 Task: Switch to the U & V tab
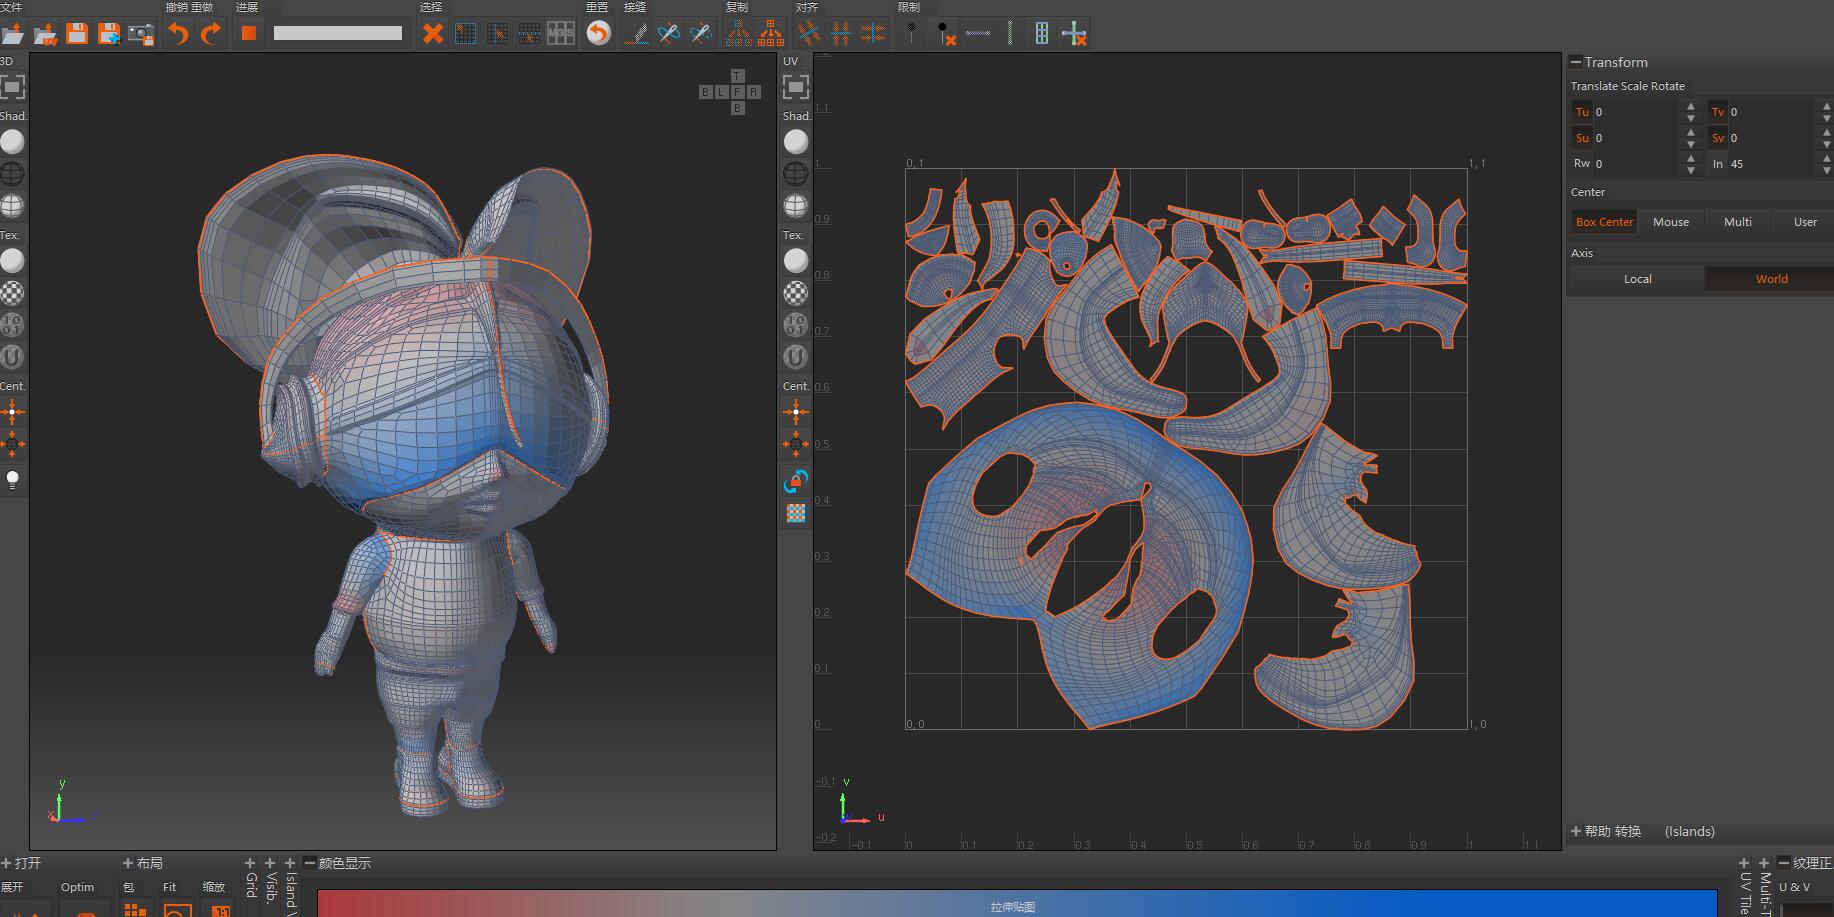click(x=1794, y=887)
